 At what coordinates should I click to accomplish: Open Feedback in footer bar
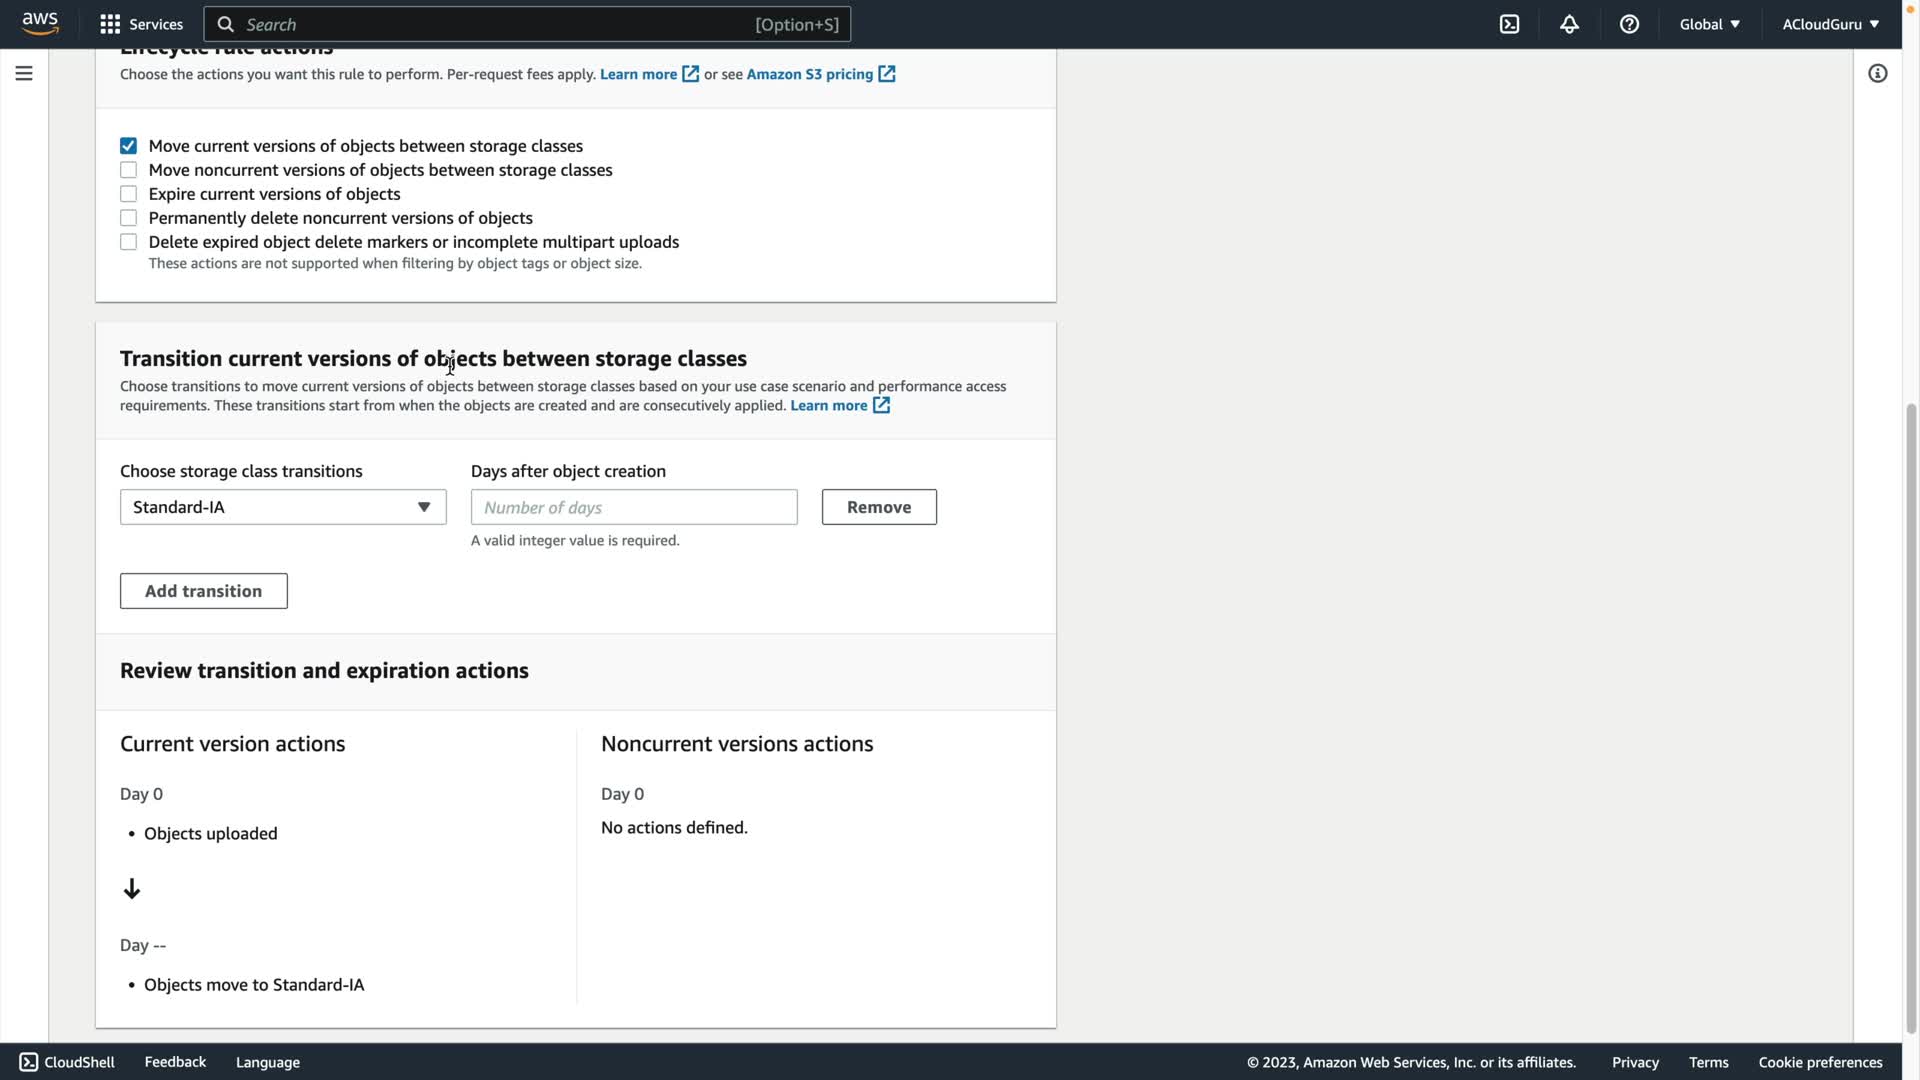175,1062
